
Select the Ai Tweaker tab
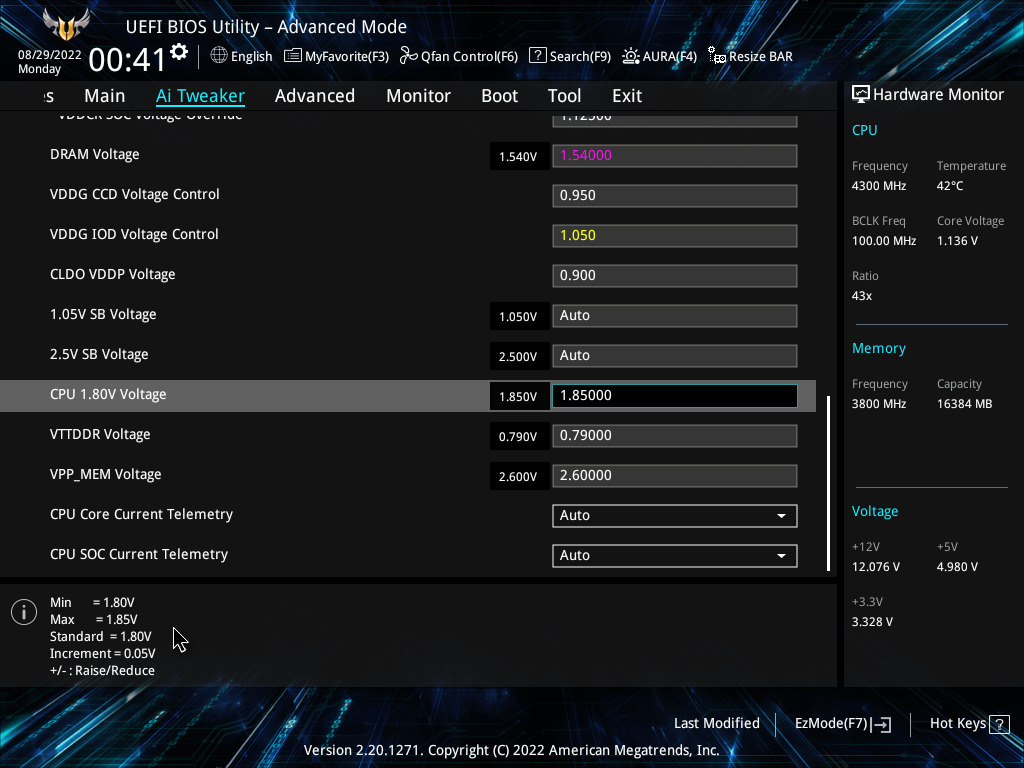pyautogui.click(x=200, y=96)
